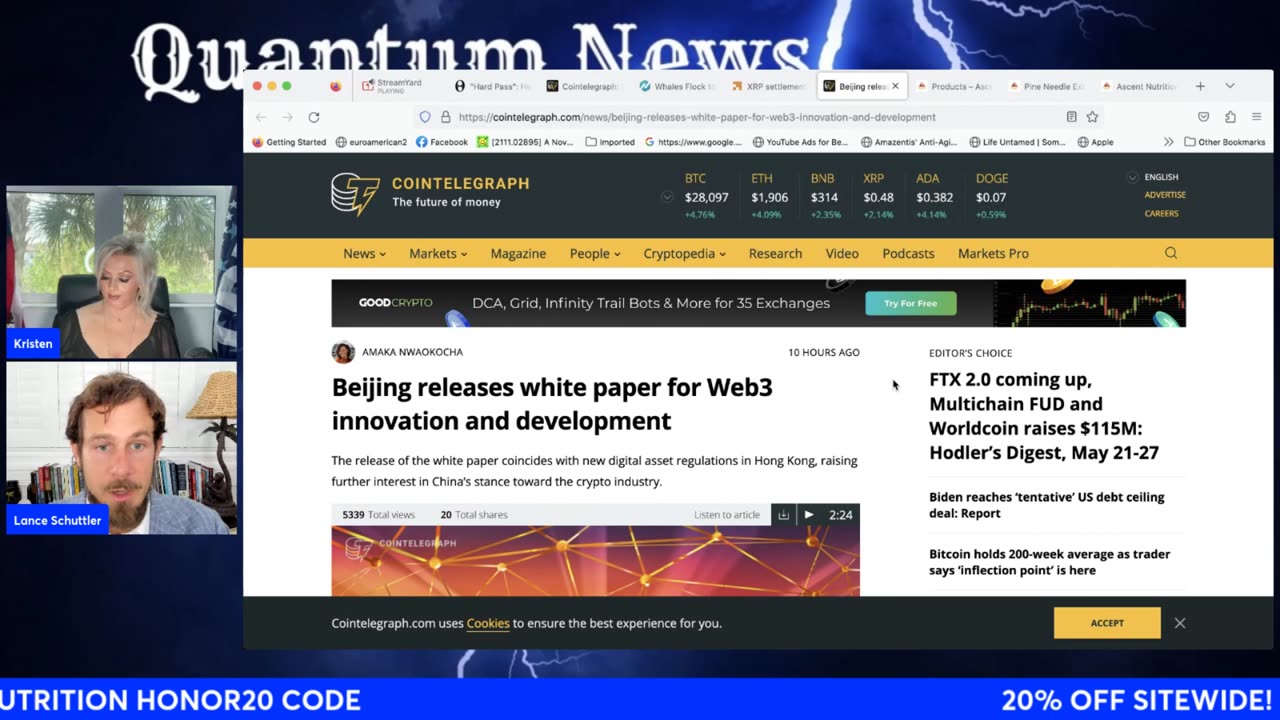The height and width of the screenshot is (720, 1280).
Task: Open the Firefox hamburger menu
Action: click(1257, 117)
